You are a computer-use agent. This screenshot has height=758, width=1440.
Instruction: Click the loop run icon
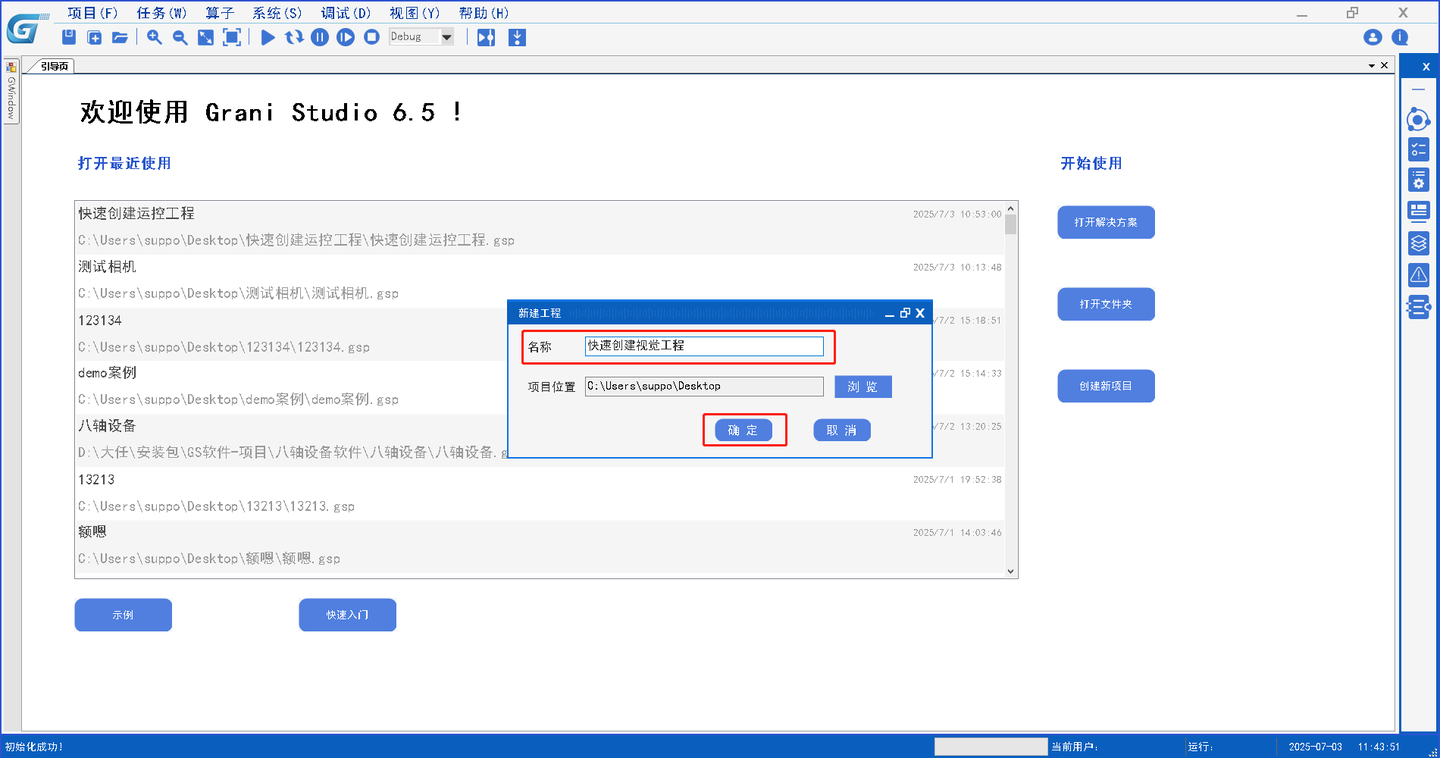coord(294,37)
